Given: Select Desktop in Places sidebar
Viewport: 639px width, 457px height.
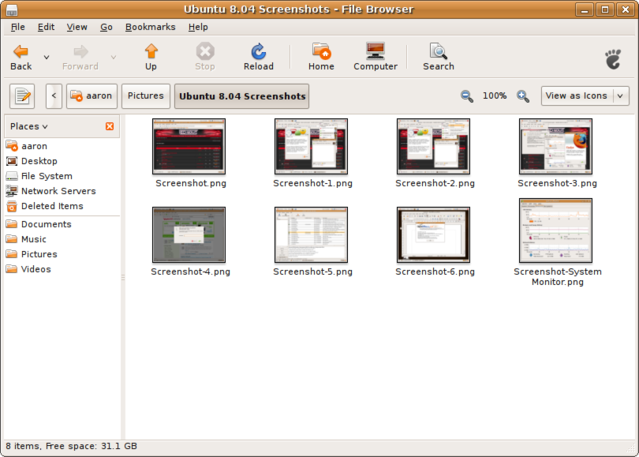Looking at the screenshot, I should click(x=62, y=161).
